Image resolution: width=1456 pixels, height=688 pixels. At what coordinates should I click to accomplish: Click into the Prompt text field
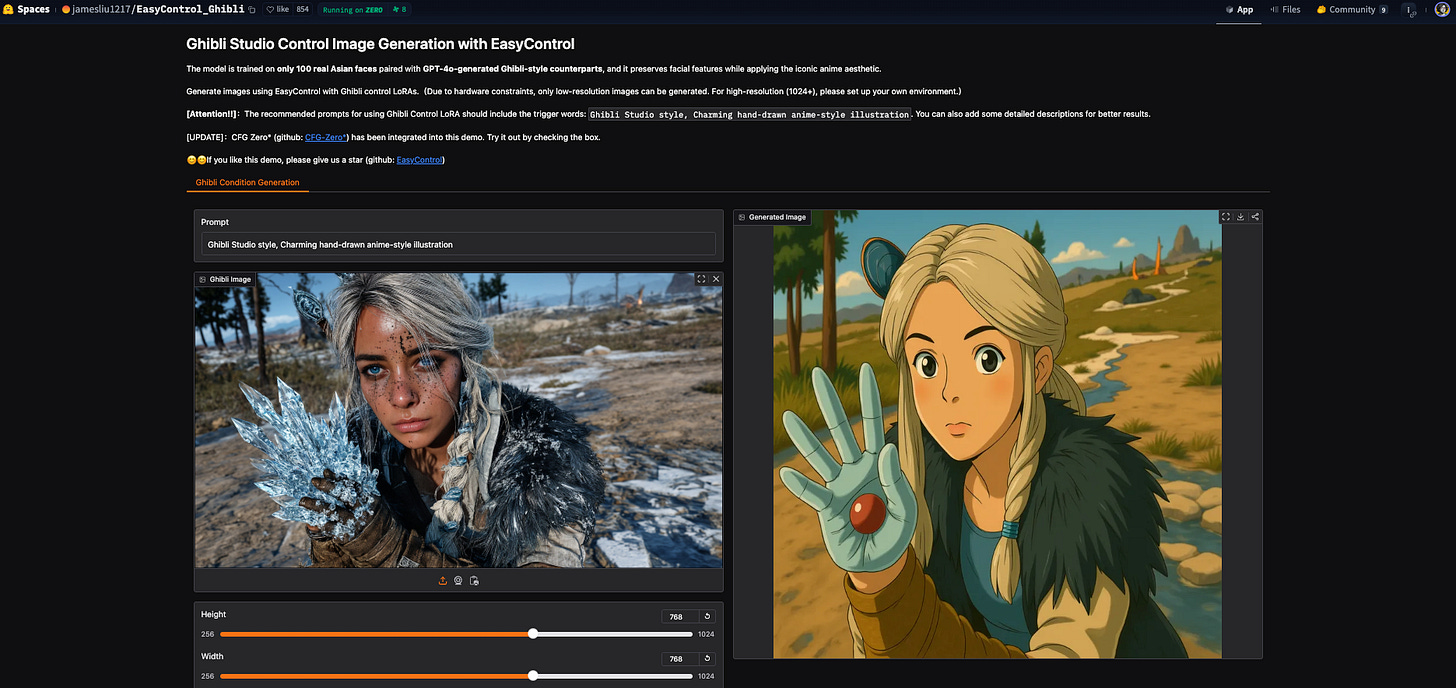[x=458, y=244]
